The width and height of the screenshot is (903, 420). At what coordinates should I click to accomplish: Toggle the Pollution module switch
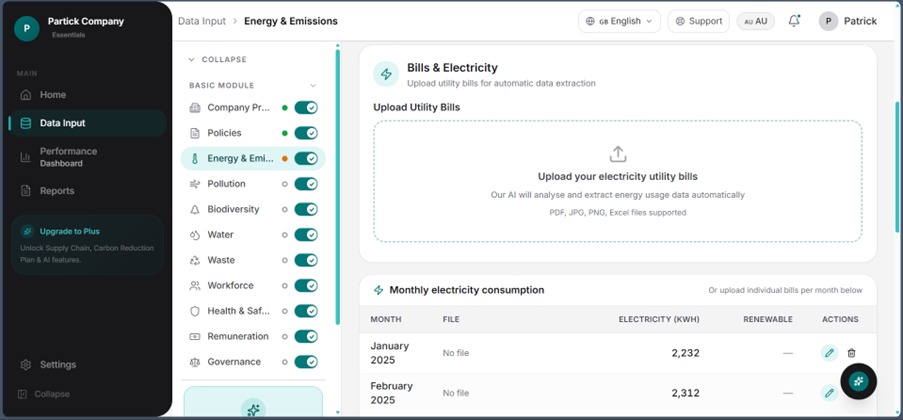click(x=306, y=184)
